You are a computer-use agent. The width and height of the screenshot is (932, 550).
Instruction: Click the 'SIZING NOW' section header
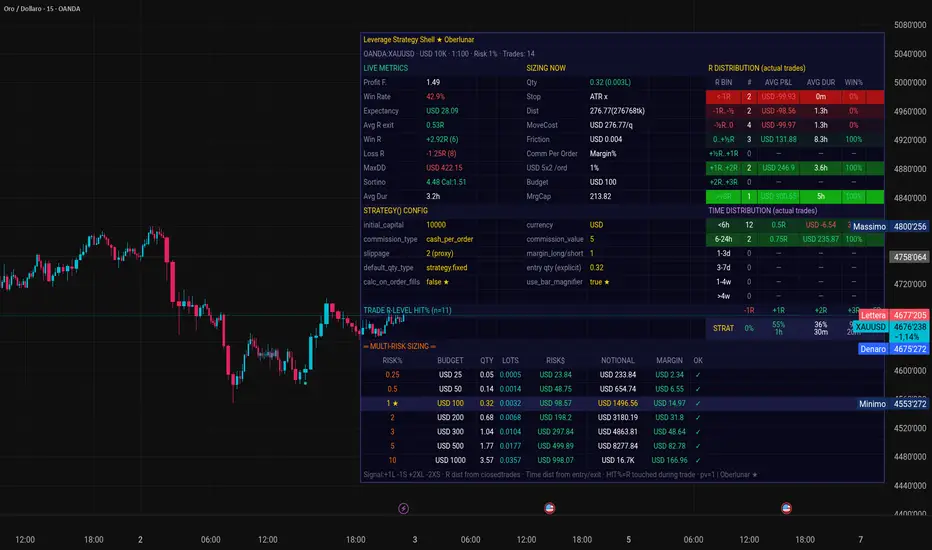tap(546, 68)
